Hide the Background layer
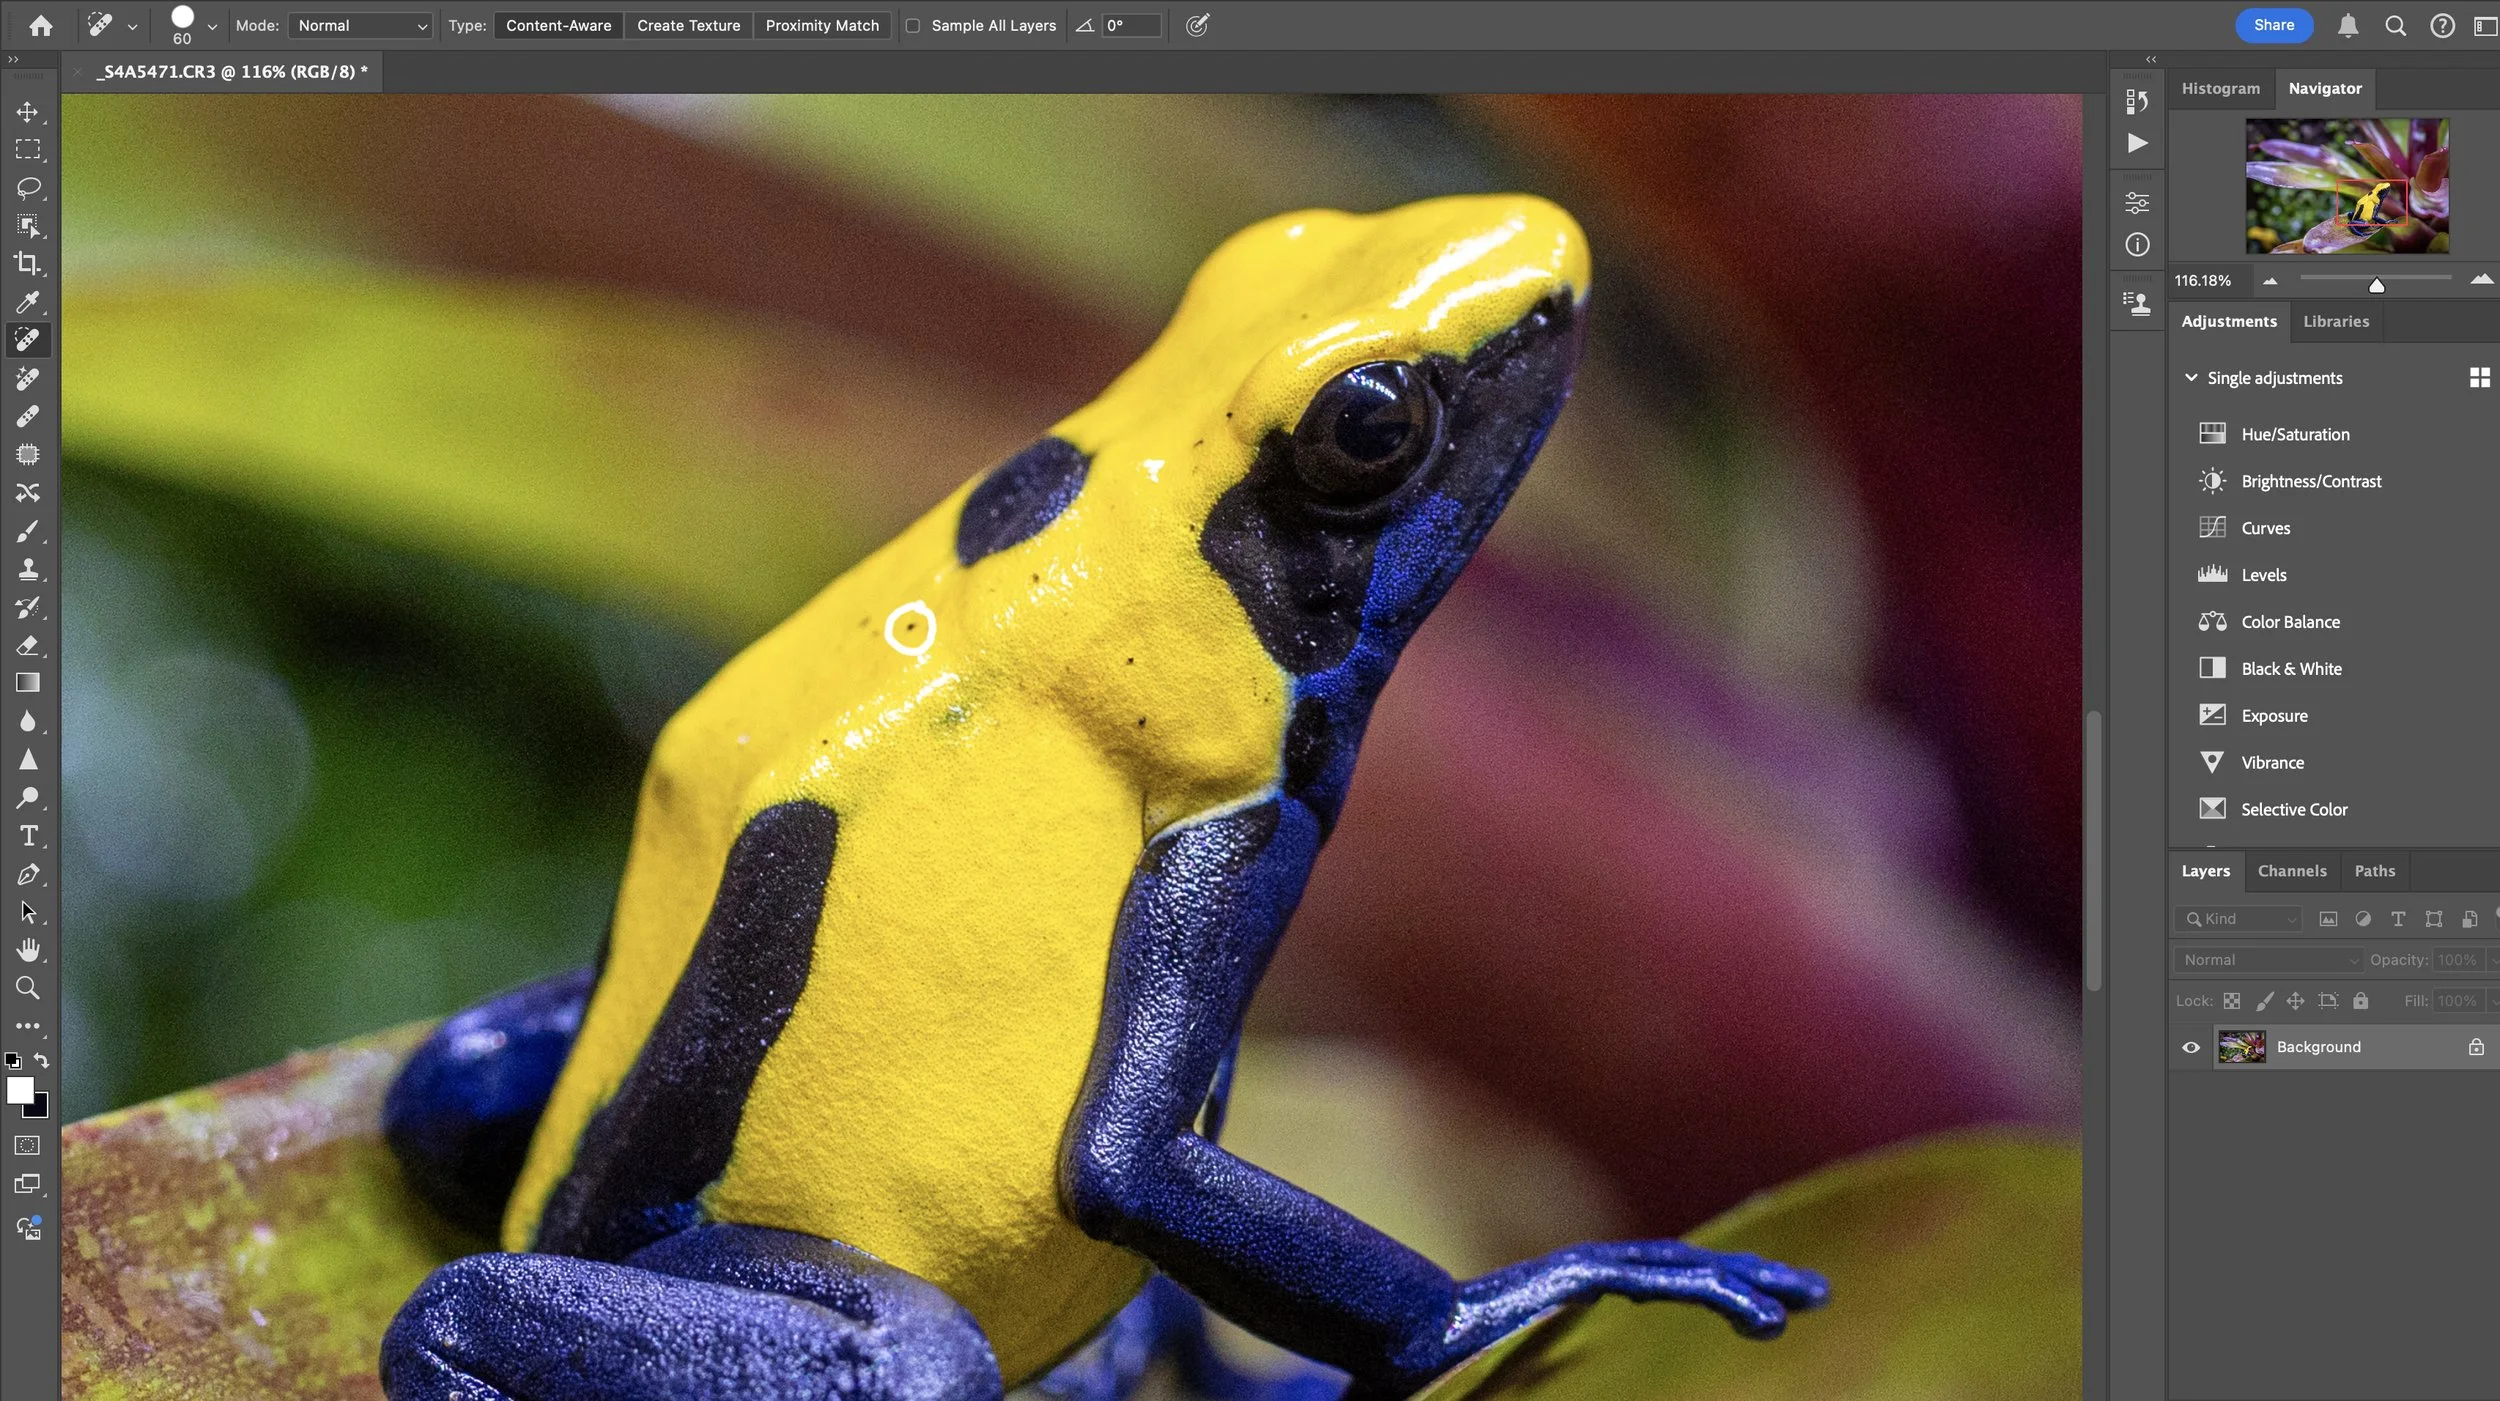 point(2190,1046)
